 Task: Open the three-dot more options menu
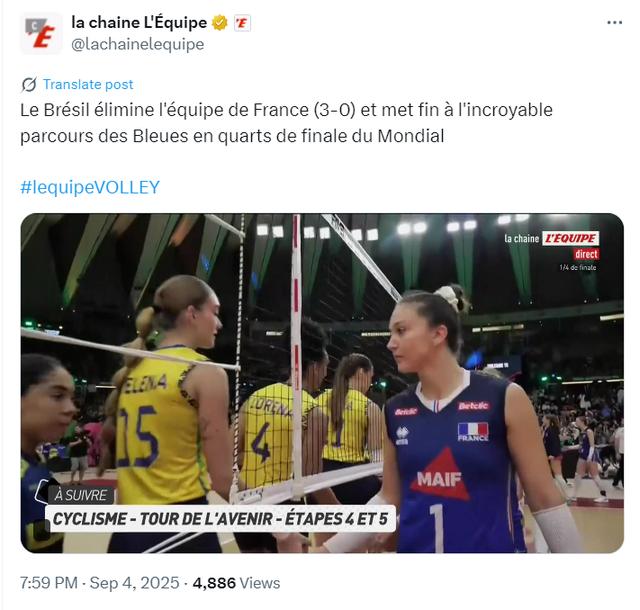(614, 23)
